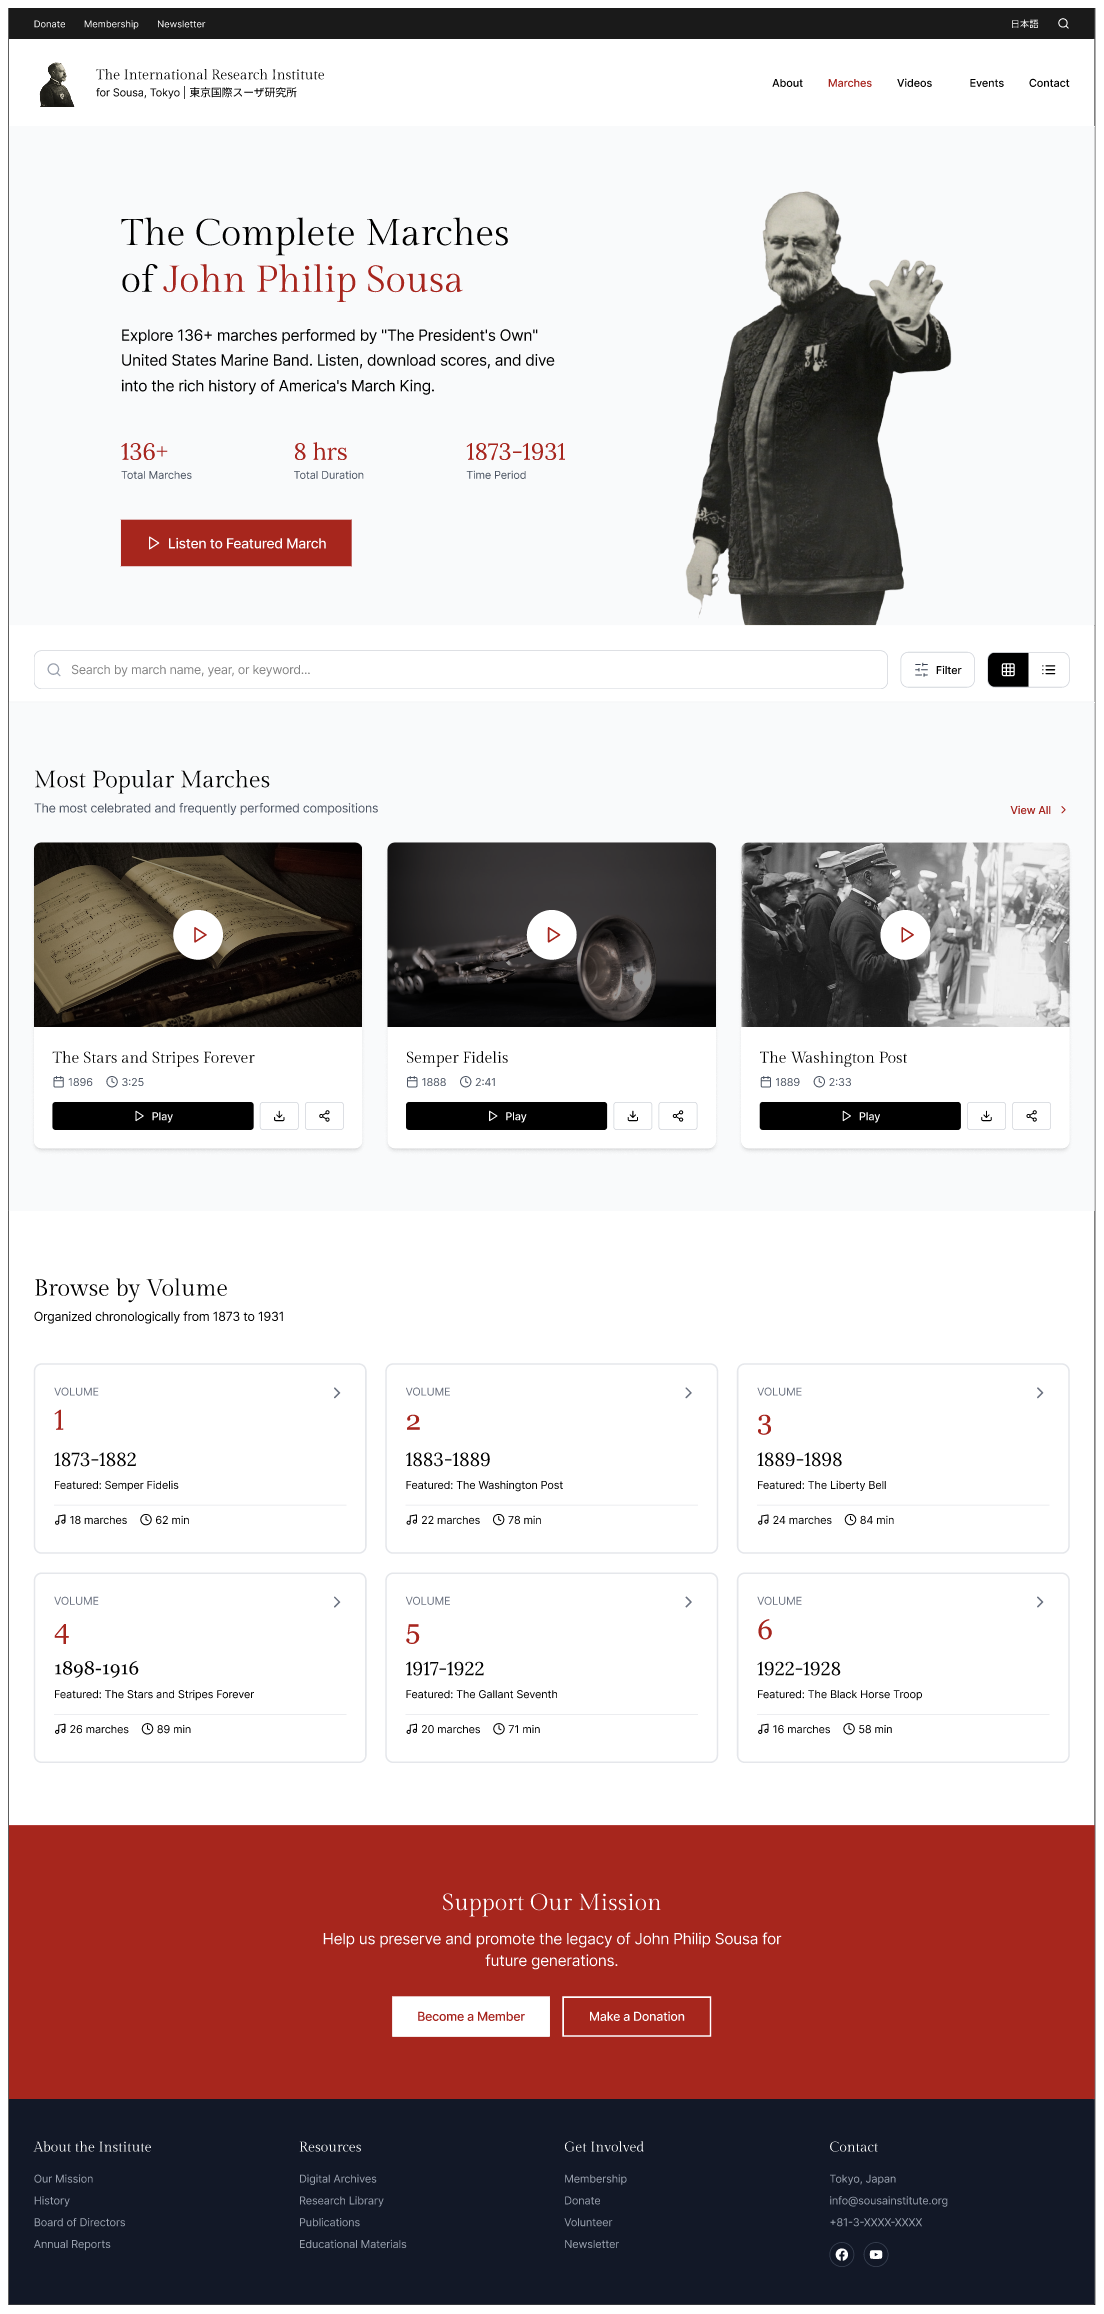
Task: Play overlay on Stars and Stripes thumbnail
Action: pos(198,935)
